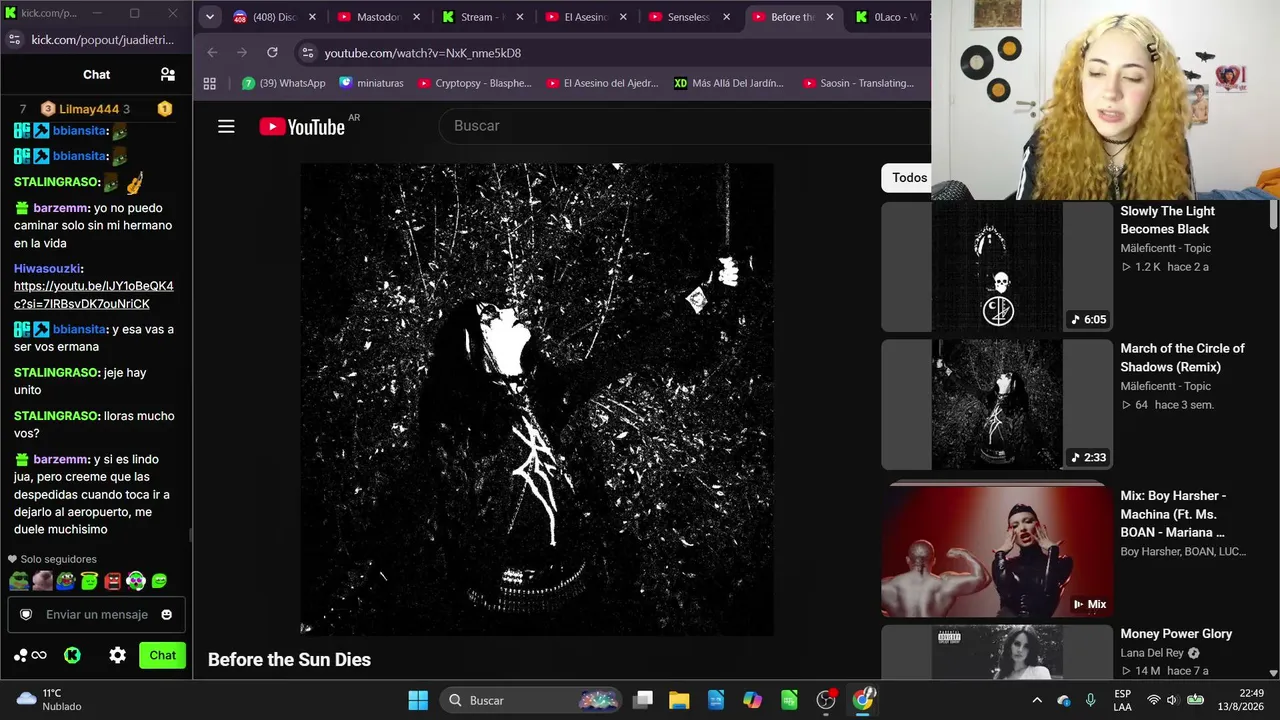Open El Asesino del Ajedr... bookmark
1280x720 pixels.
tap(602, 83)
